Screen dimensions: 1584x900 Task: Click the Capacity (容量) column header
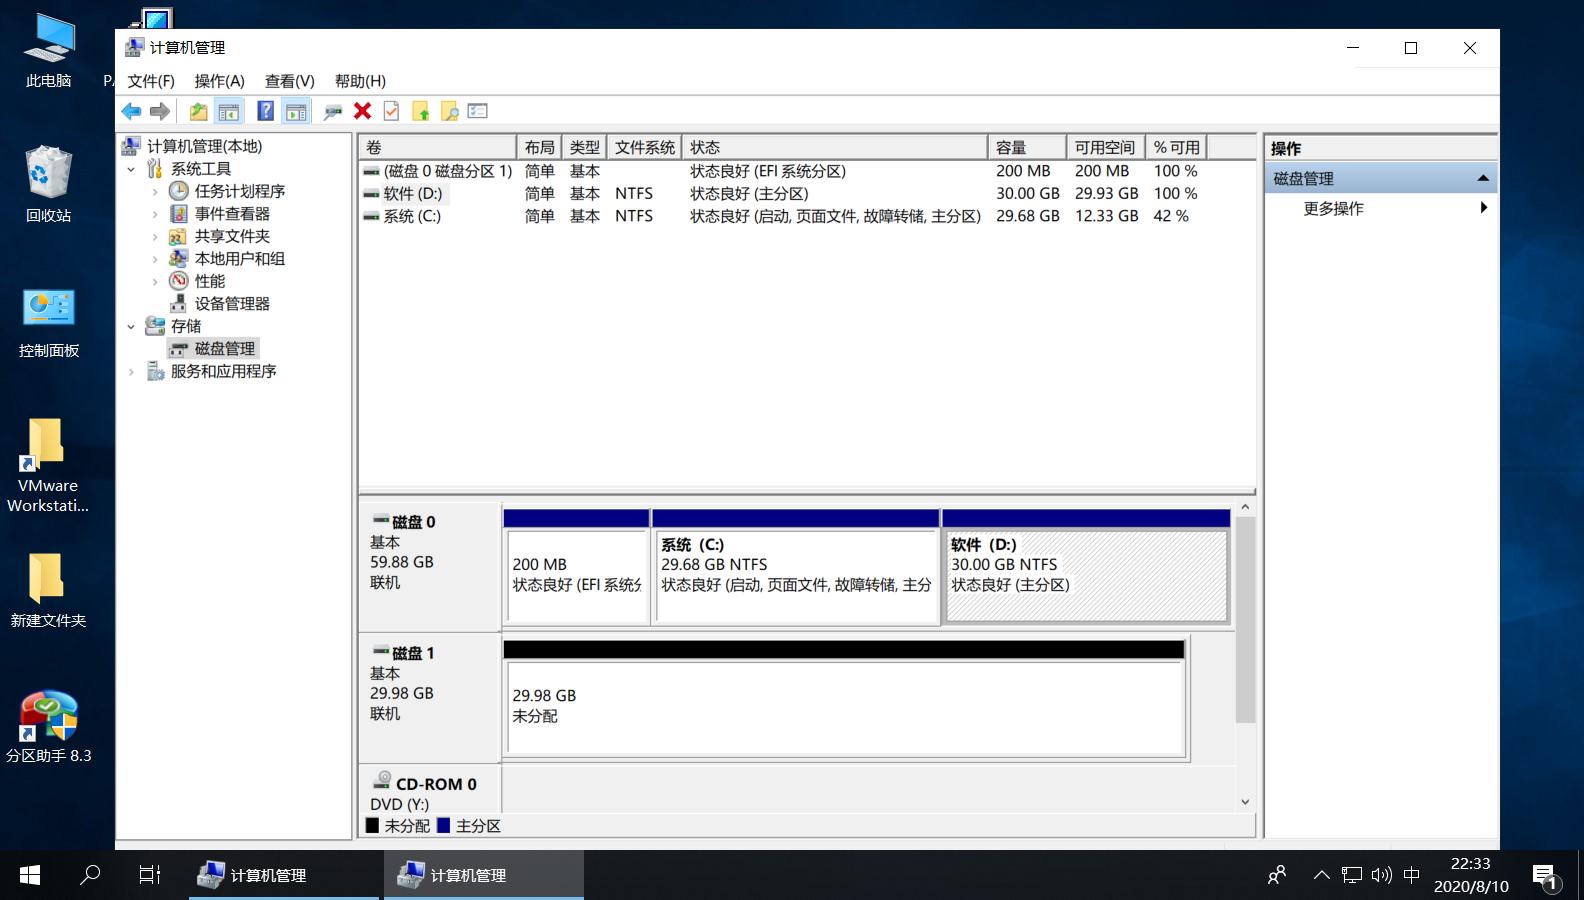(1026, 147)
